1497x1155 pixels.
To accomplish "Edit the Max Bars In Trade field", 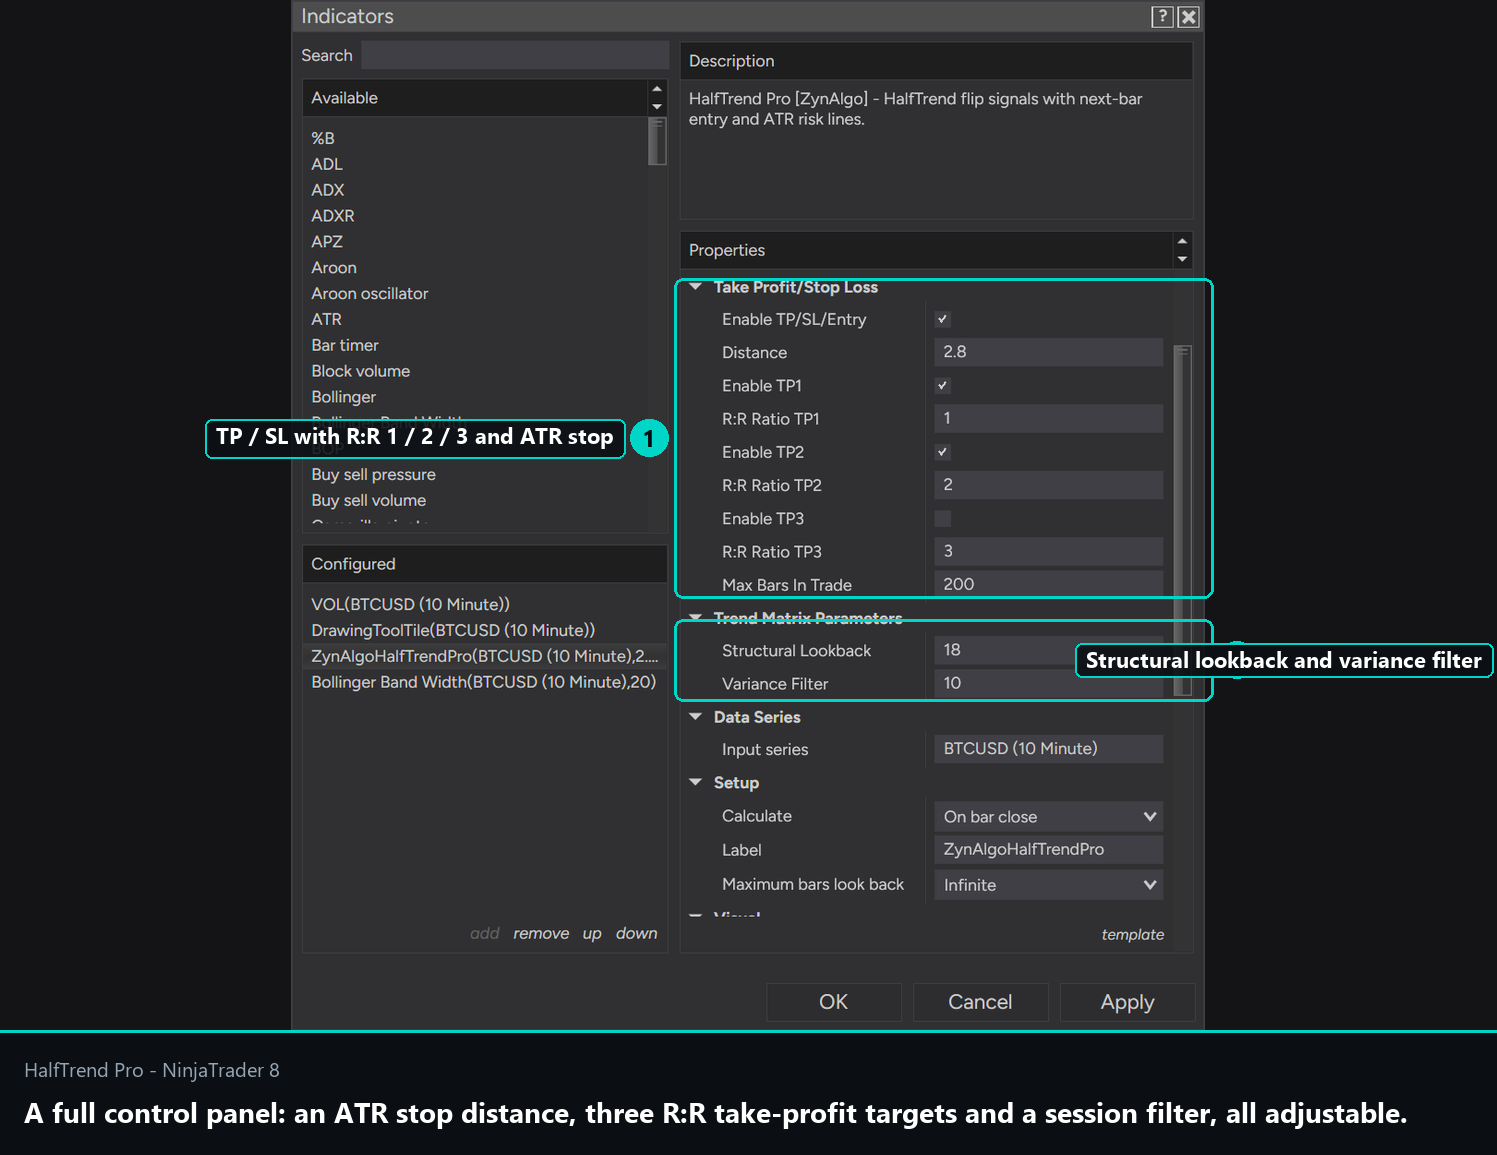I will (x=1048, y=584).
